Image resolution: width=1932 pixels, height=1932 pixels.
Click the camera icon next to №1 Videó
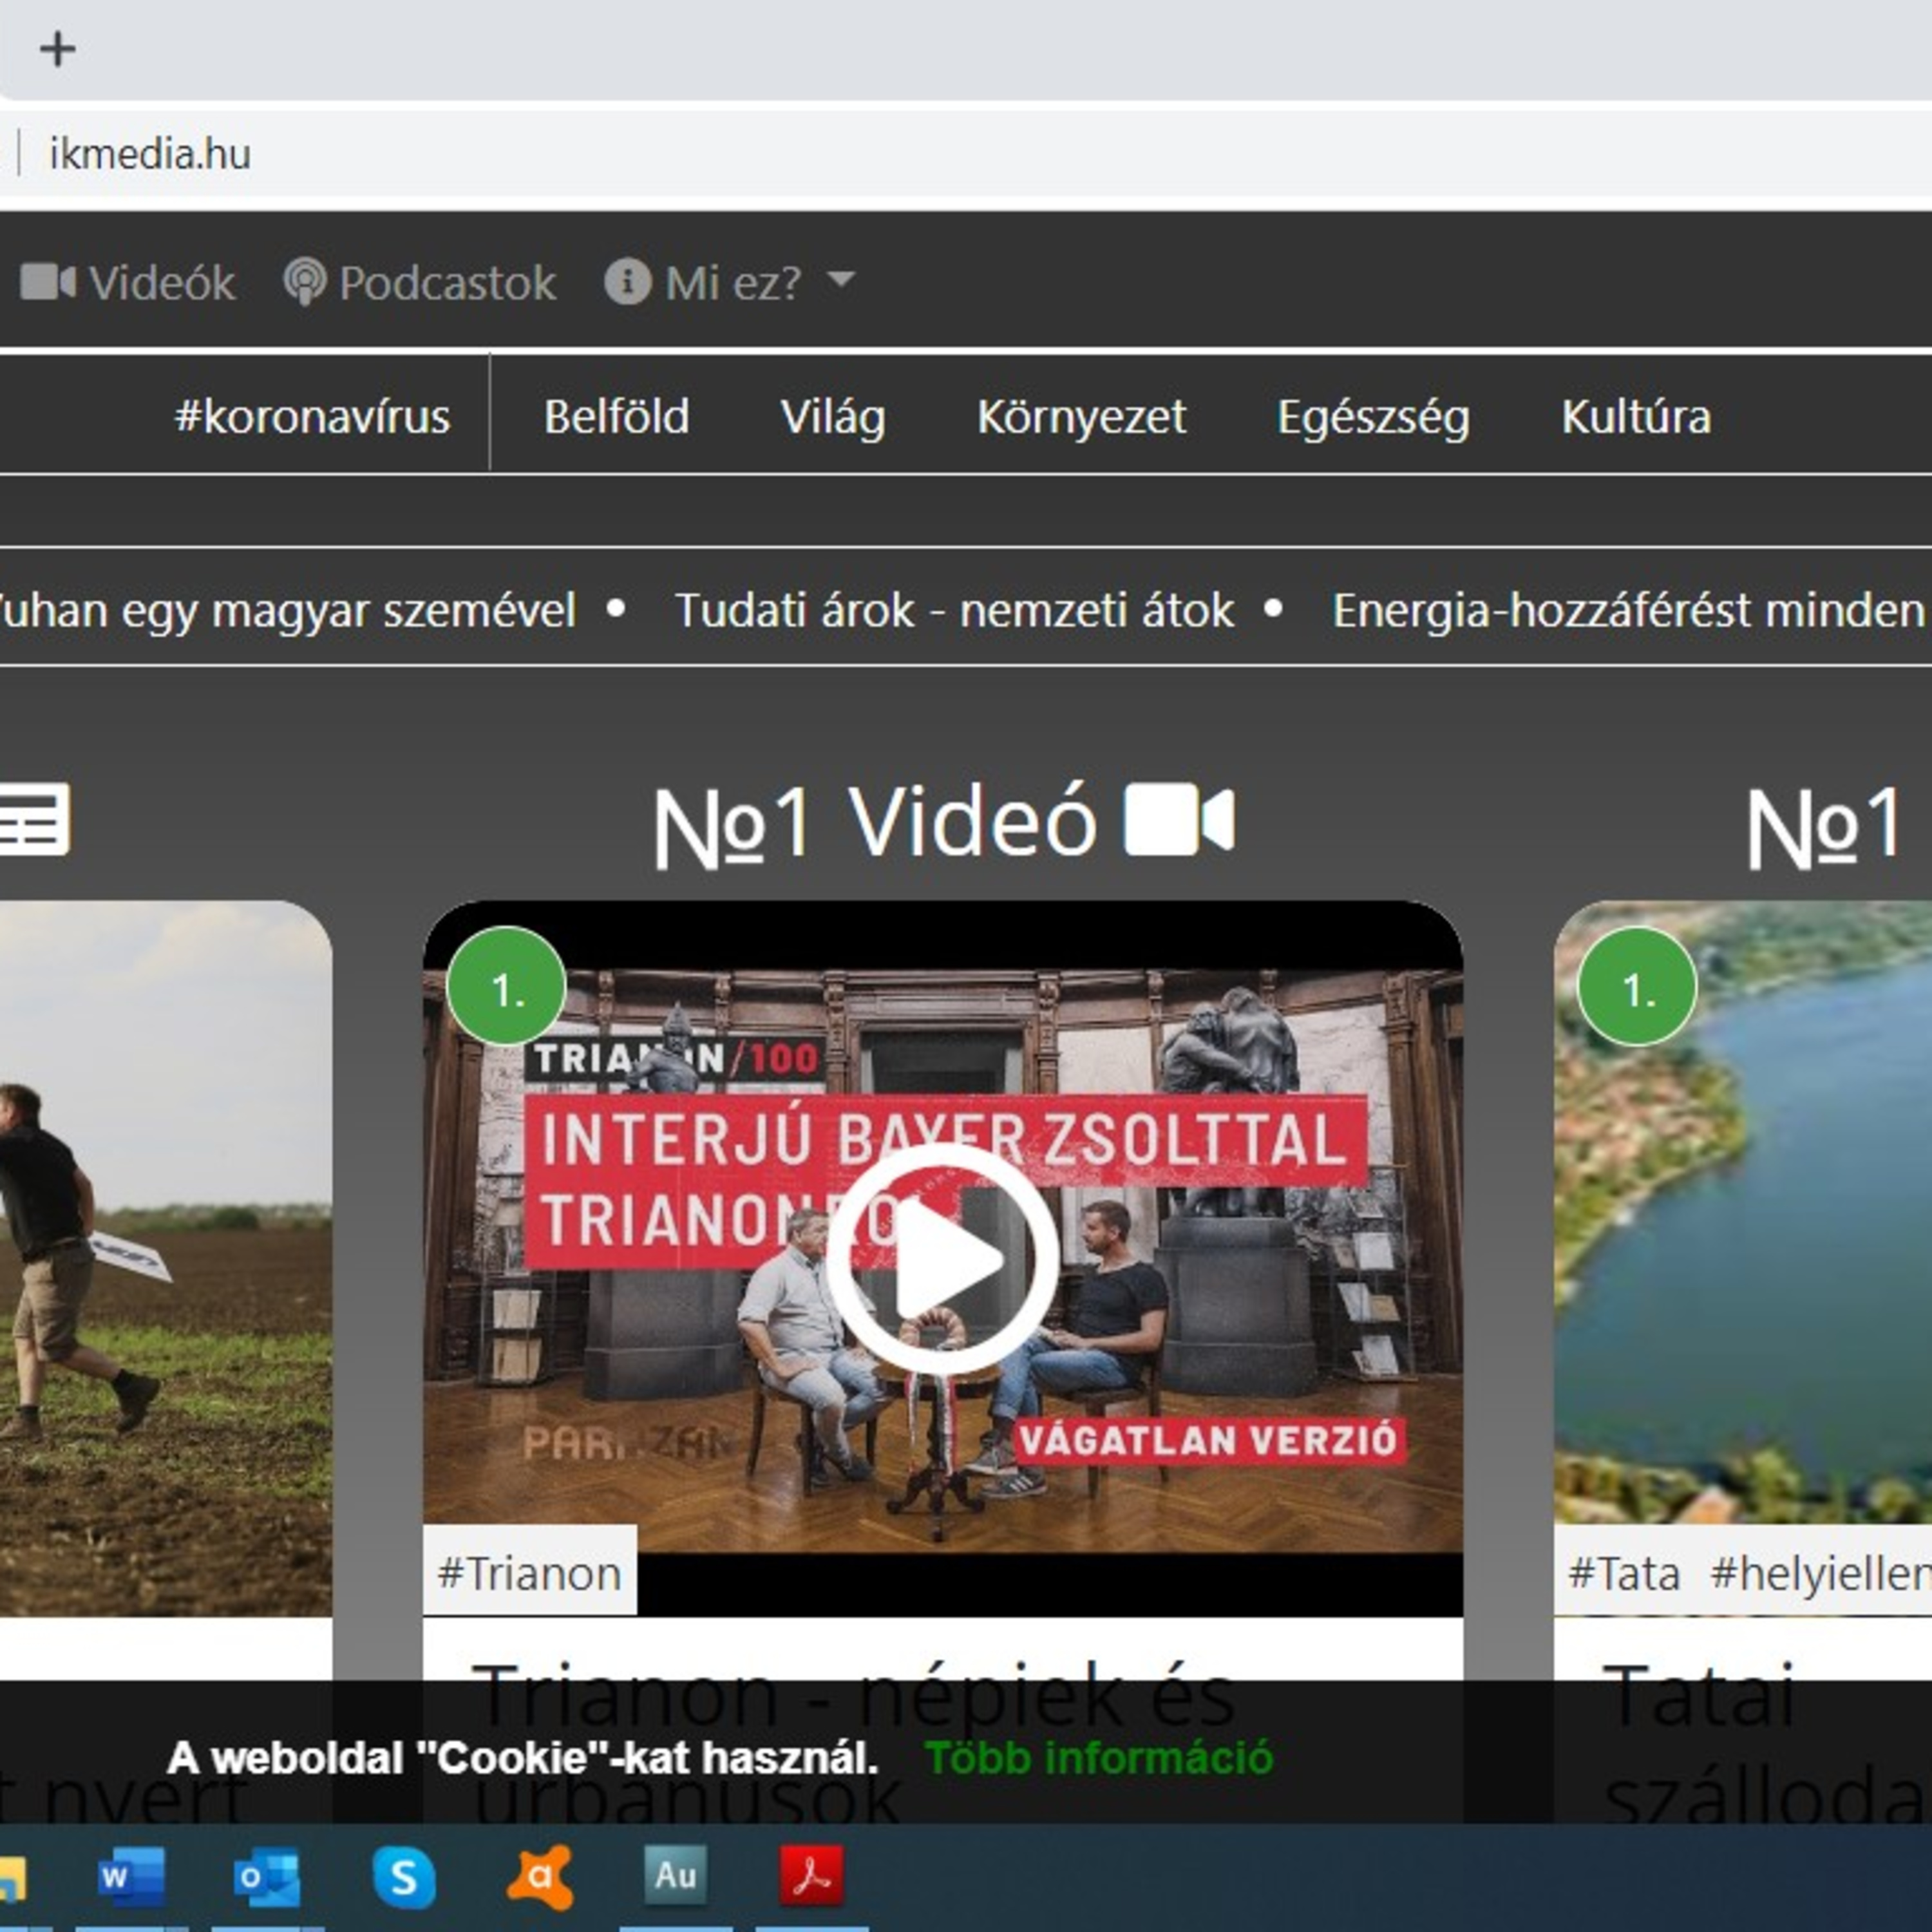tap(1179, 820)
